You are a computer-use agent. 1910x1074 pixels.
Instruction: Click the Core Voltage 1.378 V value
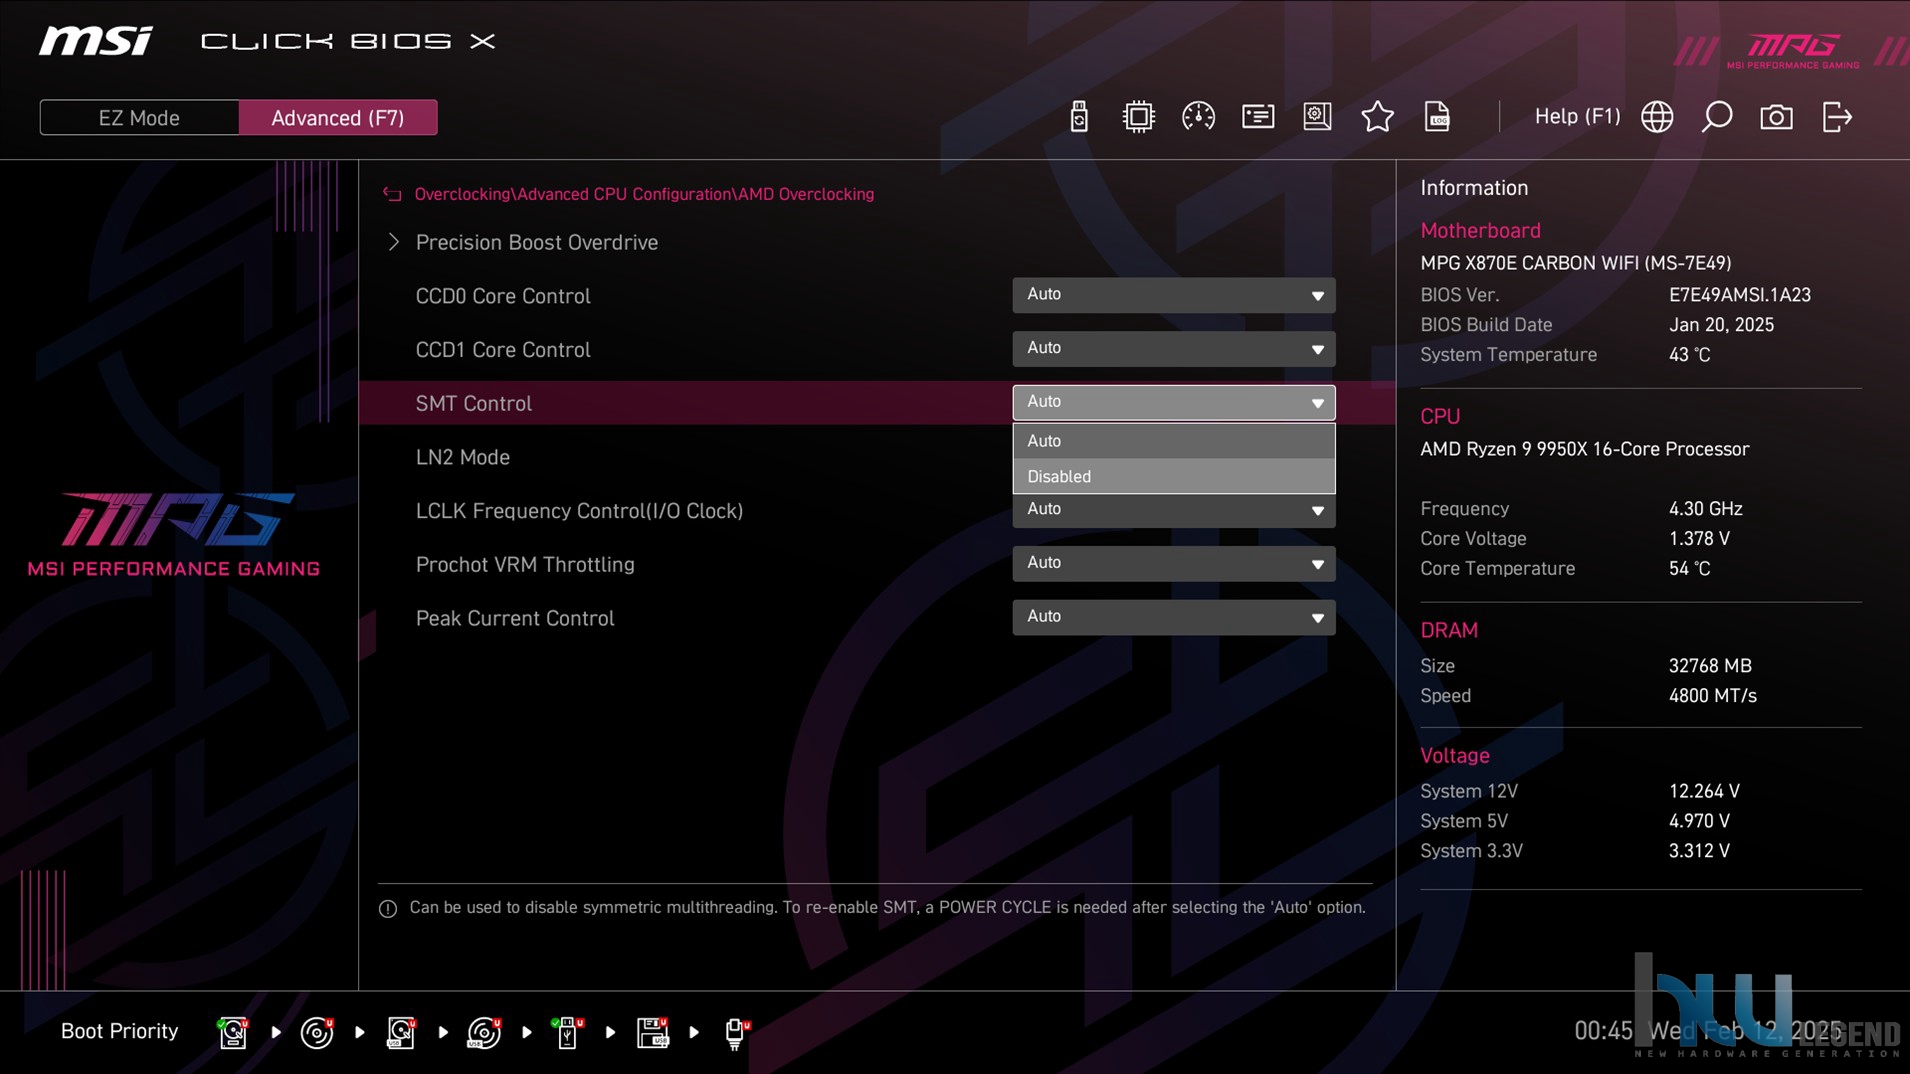1698,539
